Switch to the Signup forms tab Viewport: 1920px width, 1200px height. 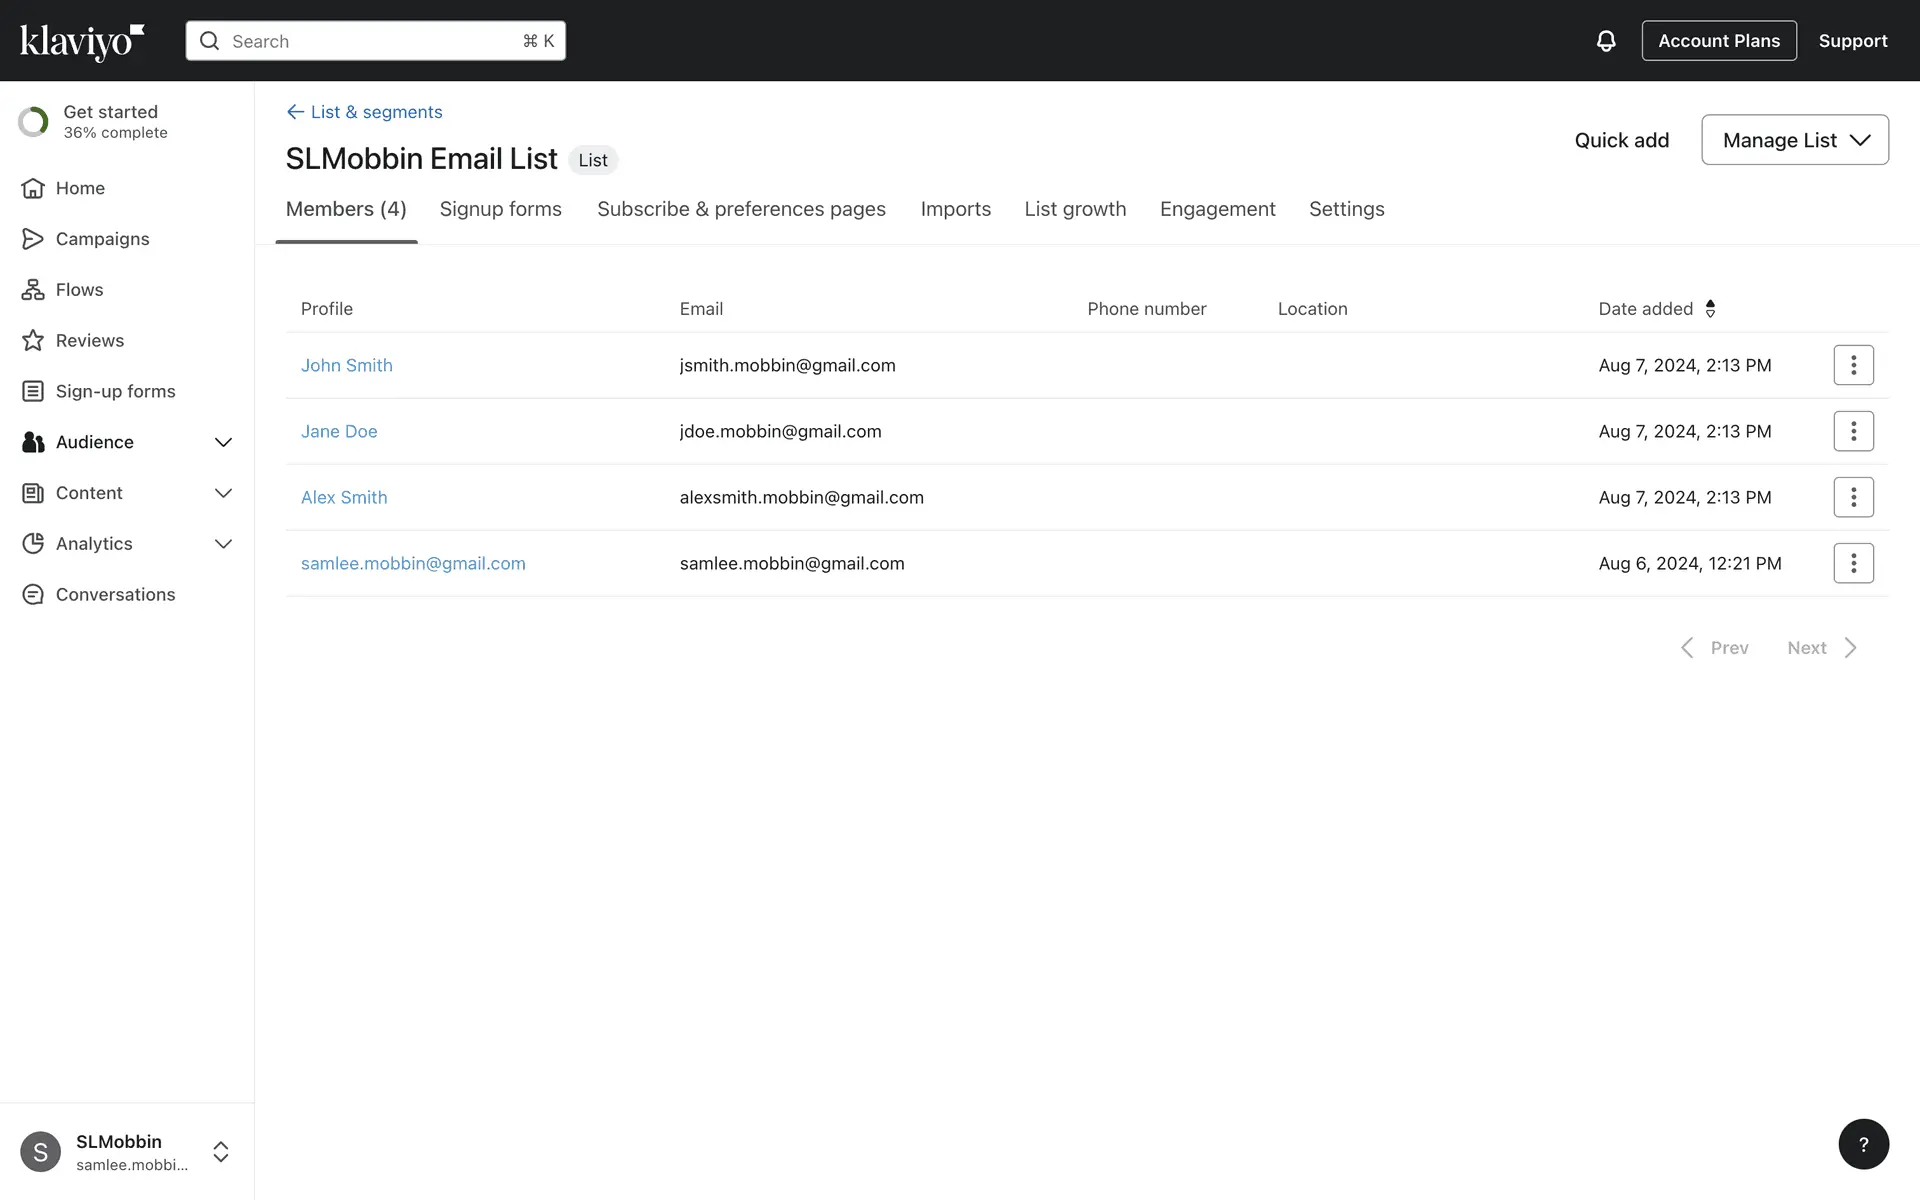pyautogui.click(x=500, y=209)
